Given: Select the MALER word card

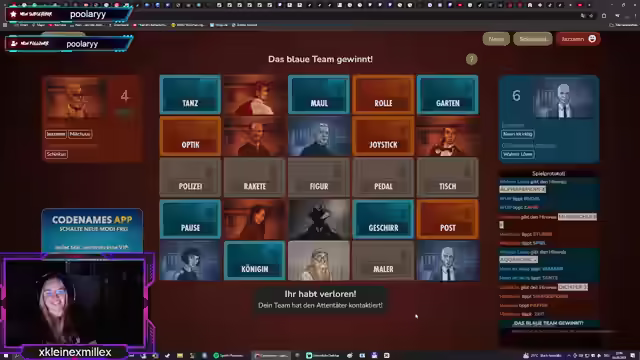Looking at the screenshot, I should (383, 260).
